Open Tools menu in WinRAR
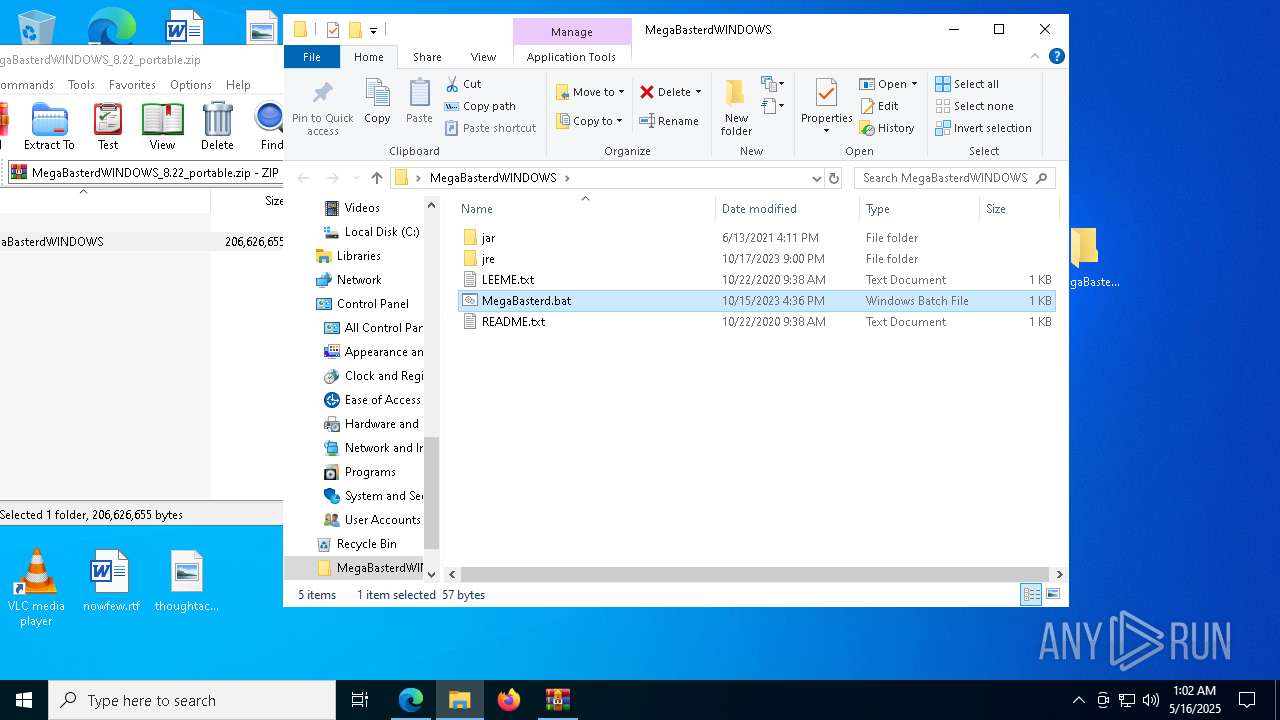The width and height of the screenshot is (1280, 720). 81,85
